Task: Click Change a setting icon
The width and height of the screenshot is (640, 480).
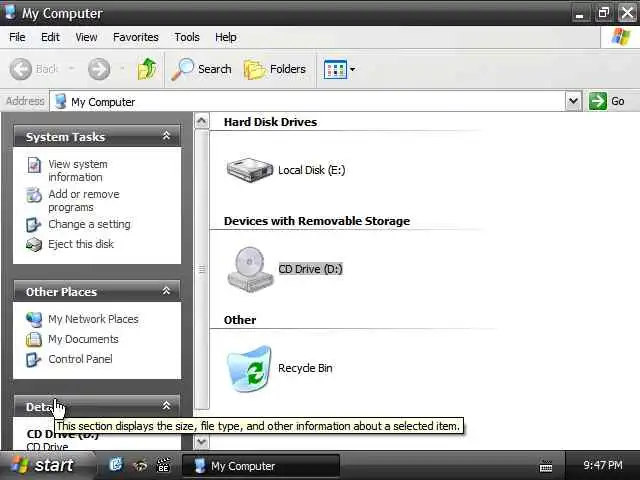Action: [33, 224]
